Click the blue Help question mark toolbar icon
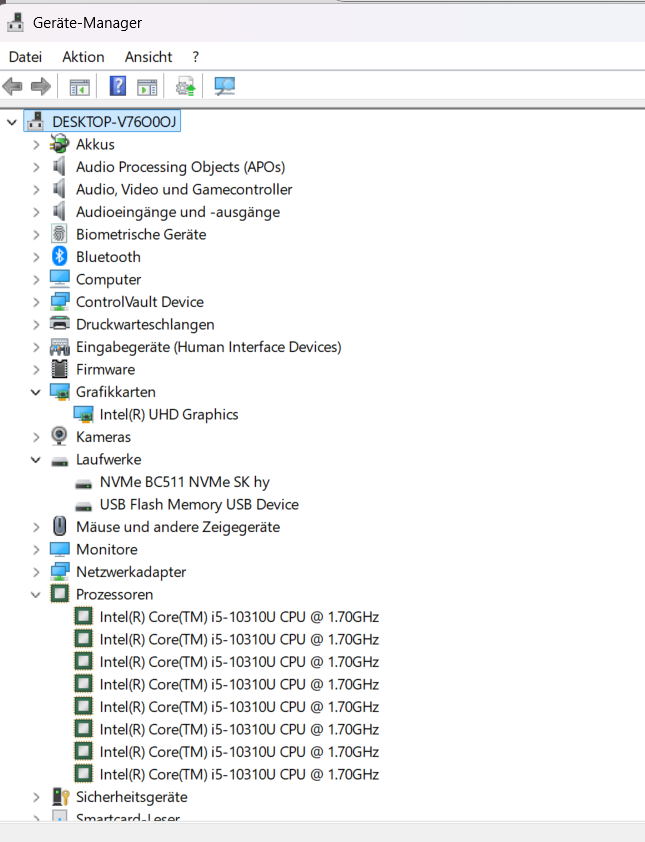Image resolution: width=645 pixels, height=842 pixels. coord(118,86)
